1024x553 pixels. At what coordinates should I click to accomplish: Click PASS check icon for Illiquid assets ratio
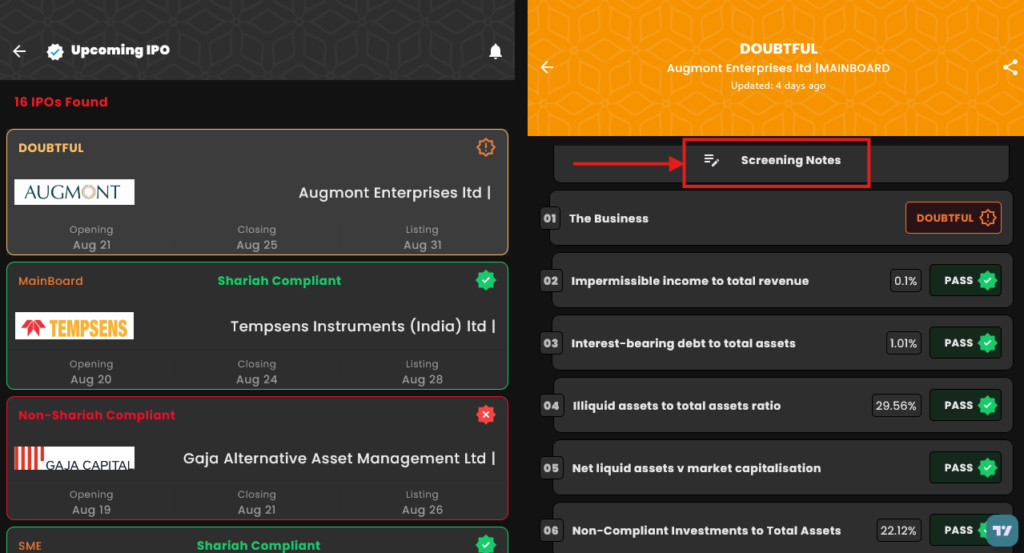coord(987,405)
